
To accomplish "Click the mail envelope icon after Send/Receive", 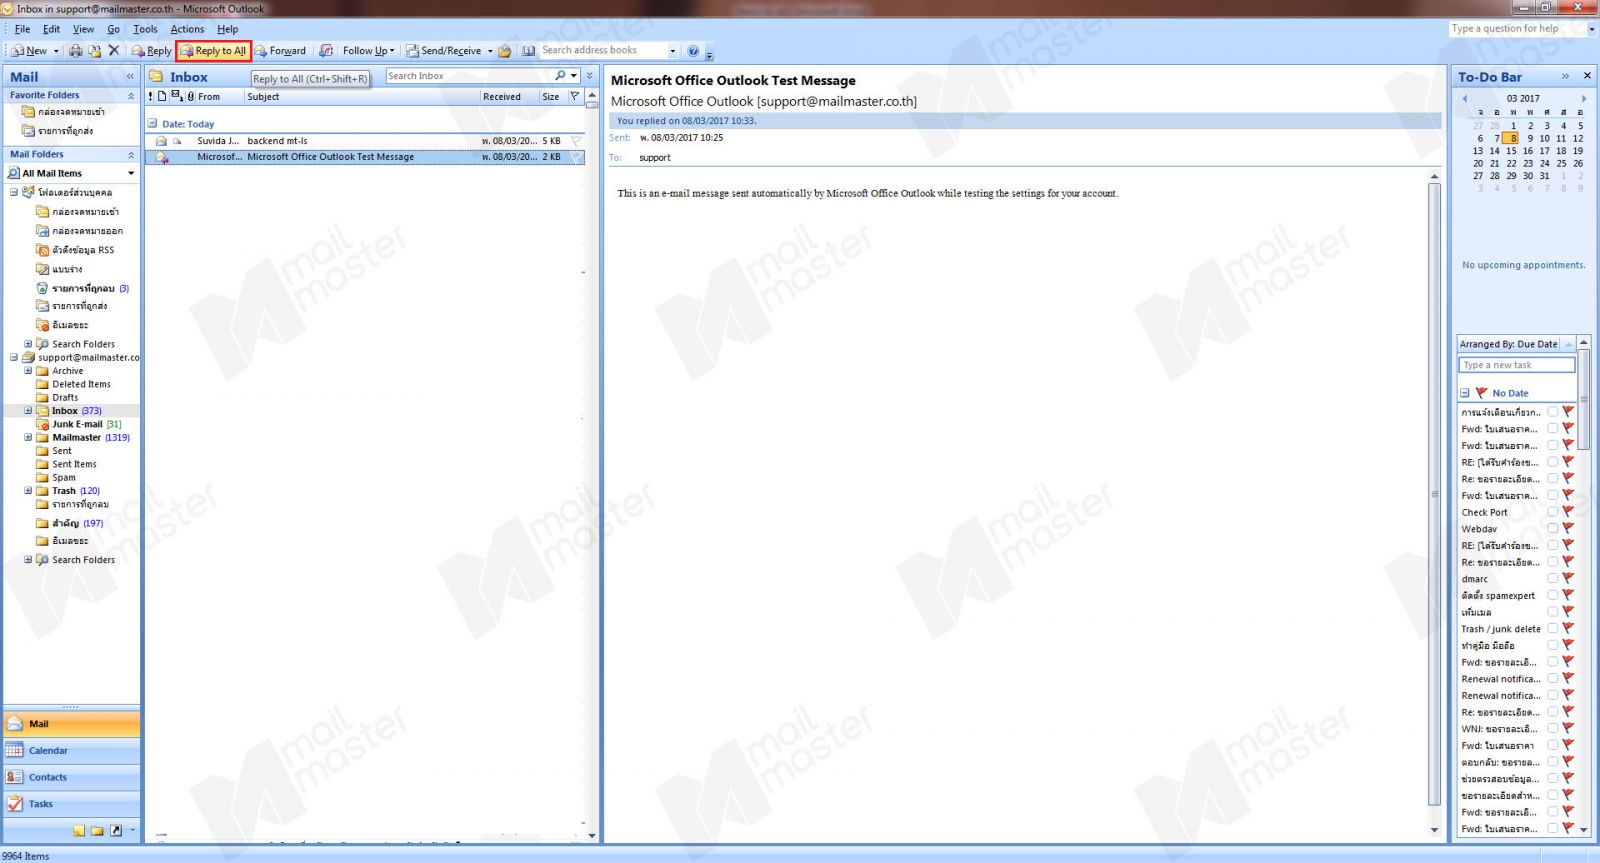I will (505, 50).
